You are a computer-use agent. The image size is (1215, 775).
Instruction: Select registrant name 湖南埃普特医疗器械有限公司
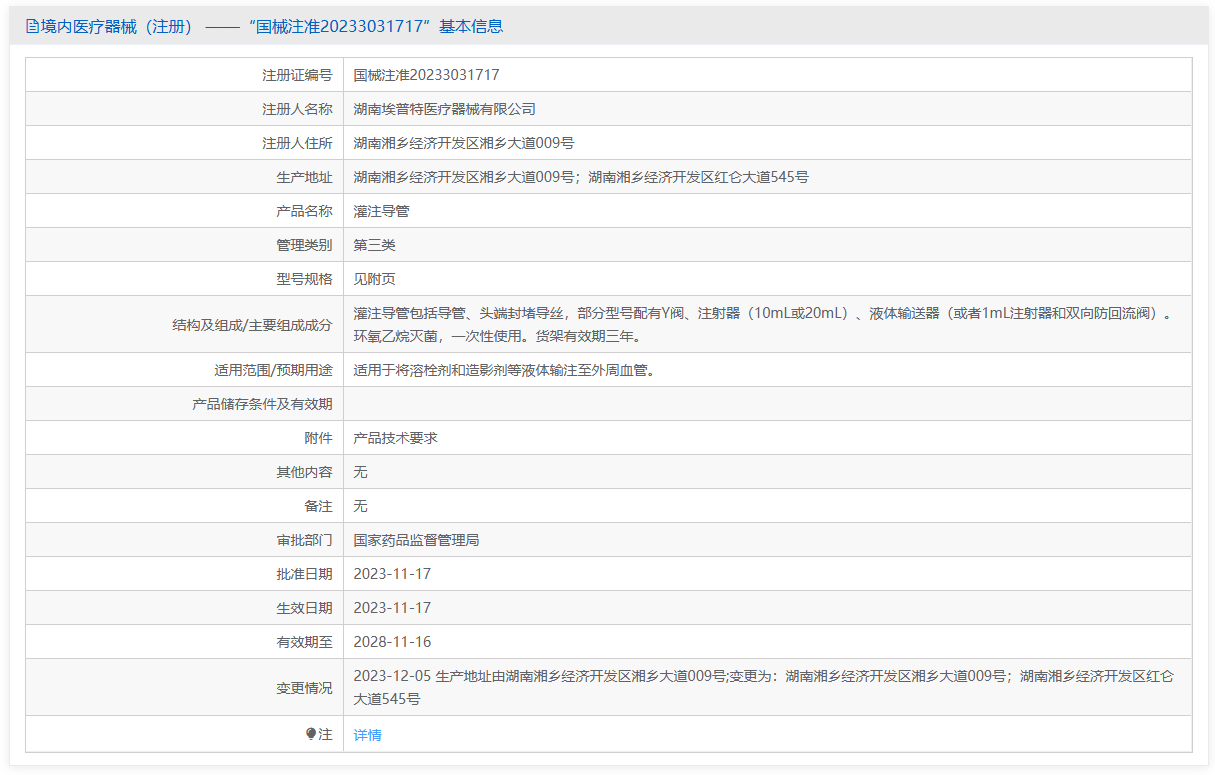coord(445,109)
